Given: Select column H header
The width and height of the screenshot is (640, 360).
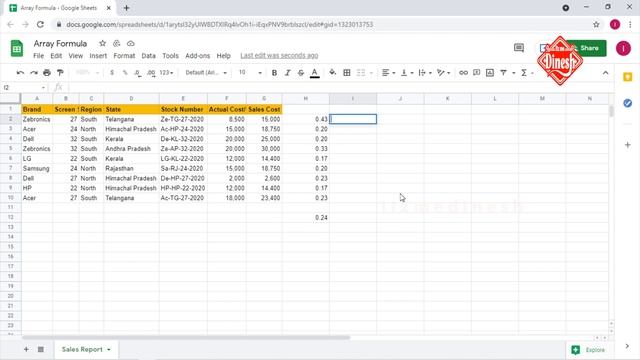Looking at the screenshot, I should pyautogui.click(x=305, y=99).
